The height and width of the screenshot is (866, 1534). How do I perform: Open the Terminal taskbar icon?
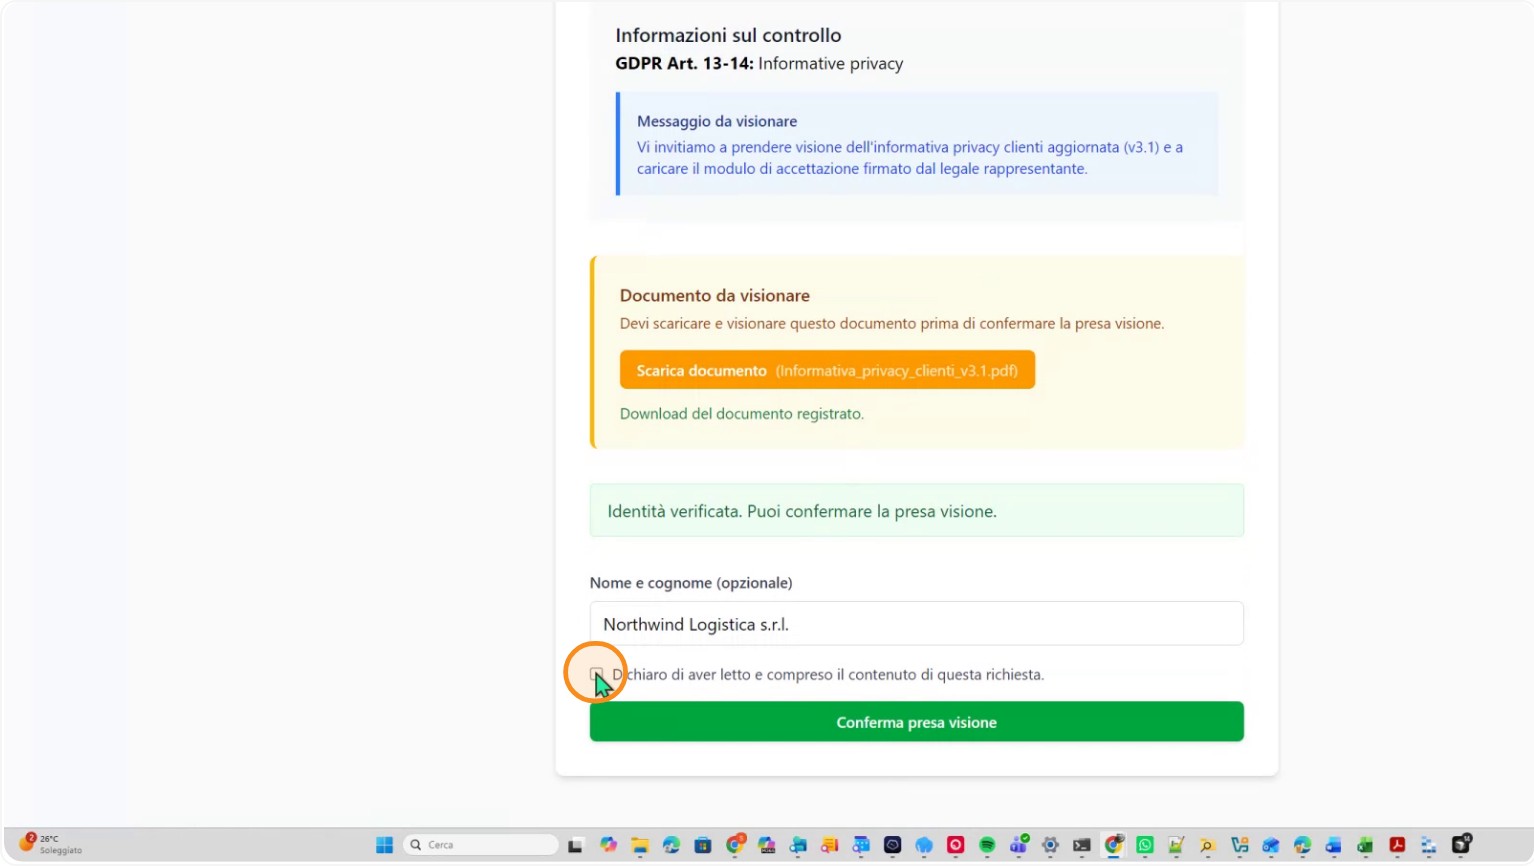(x=1082, y=845)
